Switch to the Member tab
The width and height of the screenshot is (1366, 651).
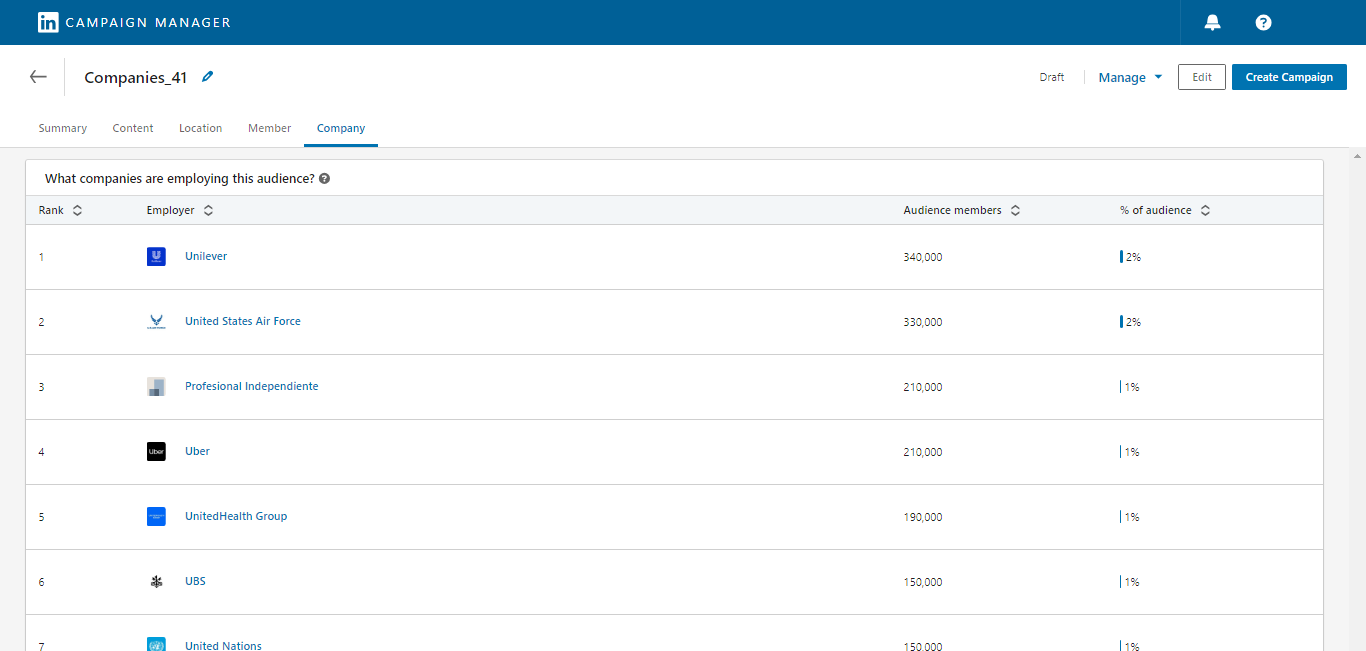(x=270, y=128)
